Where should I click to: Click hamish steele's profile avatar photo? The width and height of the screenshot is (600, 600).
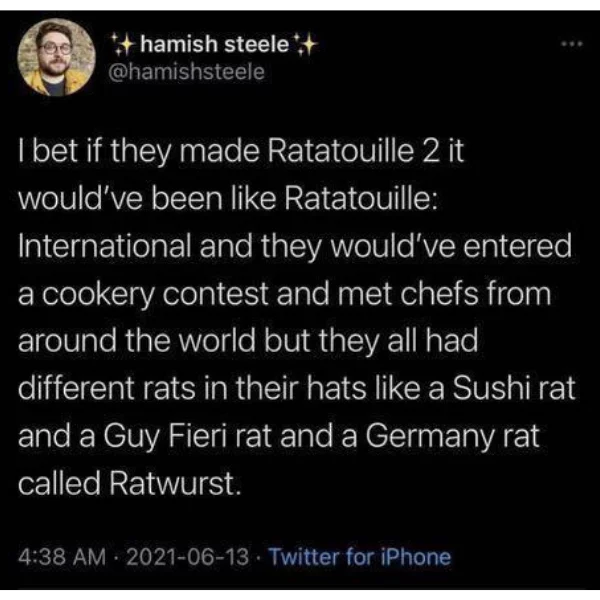(56, 57)
